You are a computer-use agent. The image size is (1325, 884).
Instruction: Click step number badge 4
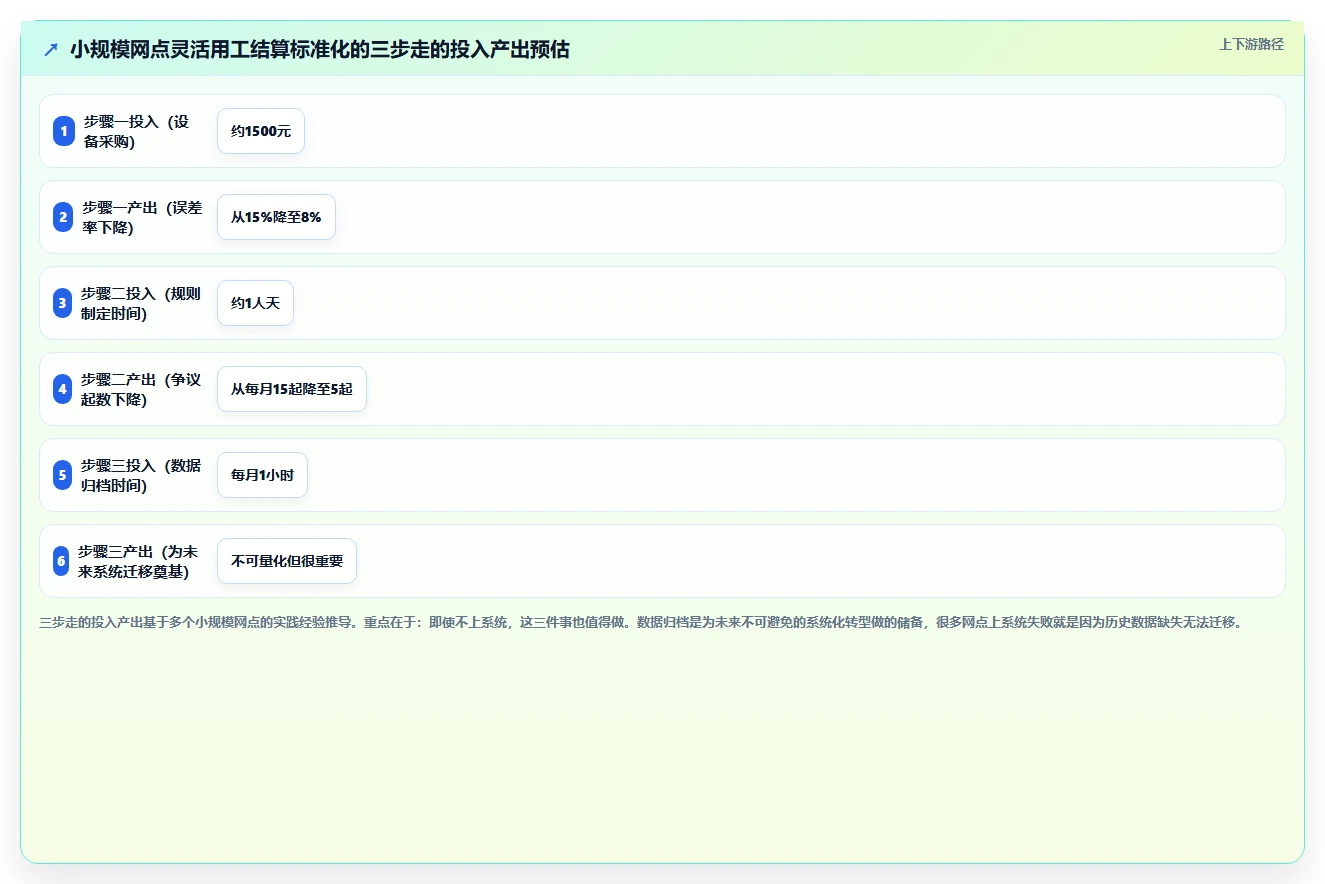(62, 389)
